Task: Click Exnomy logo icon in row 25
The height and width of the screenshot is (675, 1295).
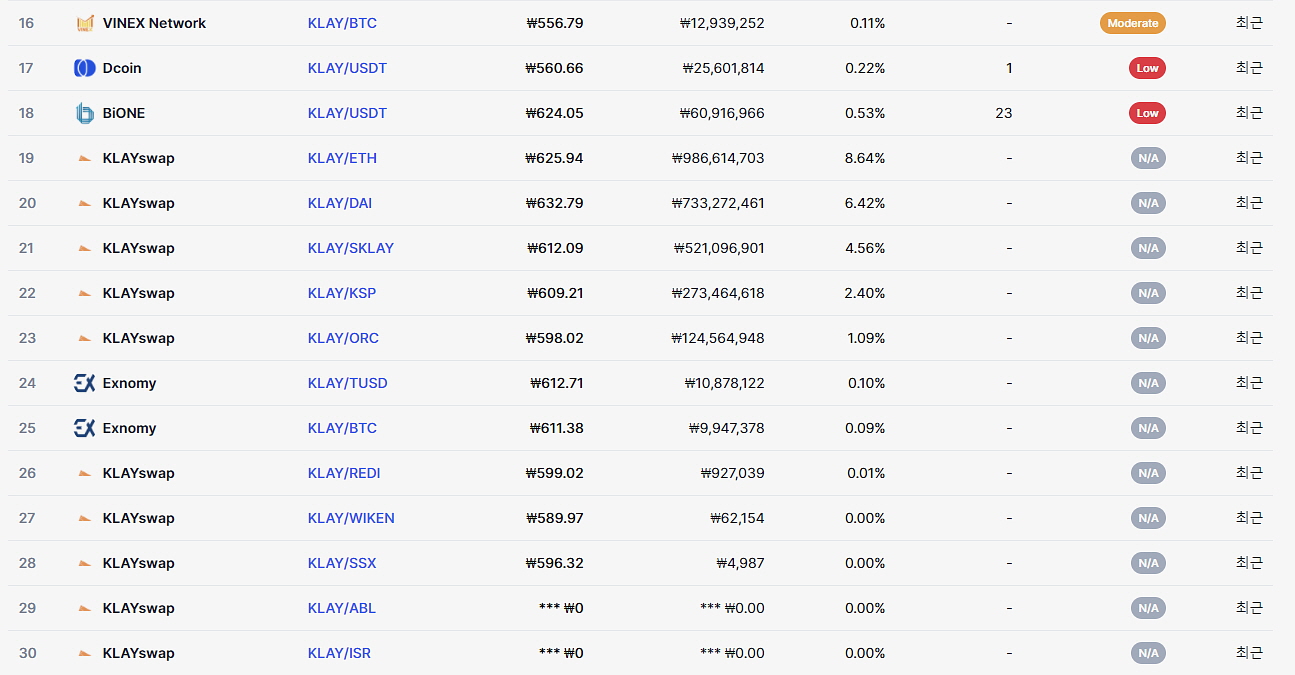Action: coord(85,428)
